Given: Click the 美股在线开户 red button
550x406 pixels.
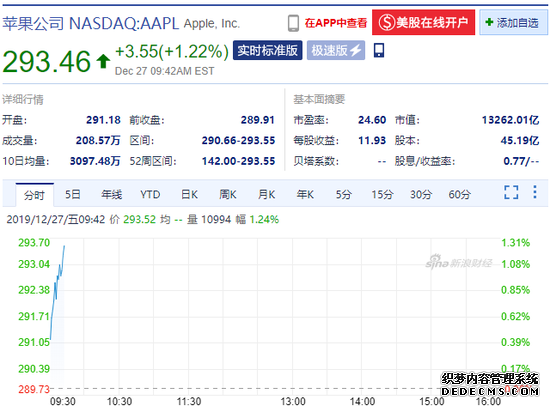Looking at the screenshot, I should [423, 22].
